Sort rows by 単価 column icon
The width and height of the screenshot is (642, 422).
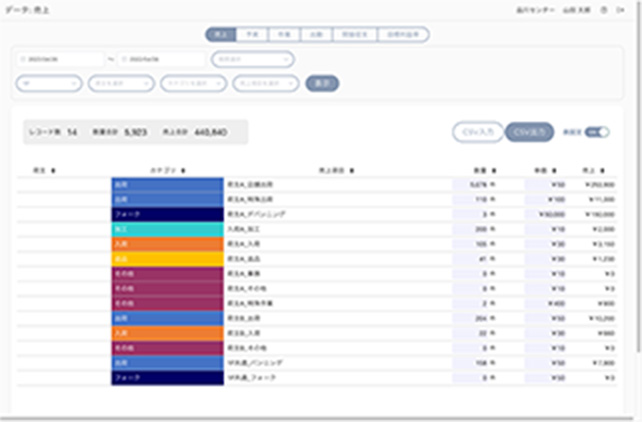[x=571, y=171]
